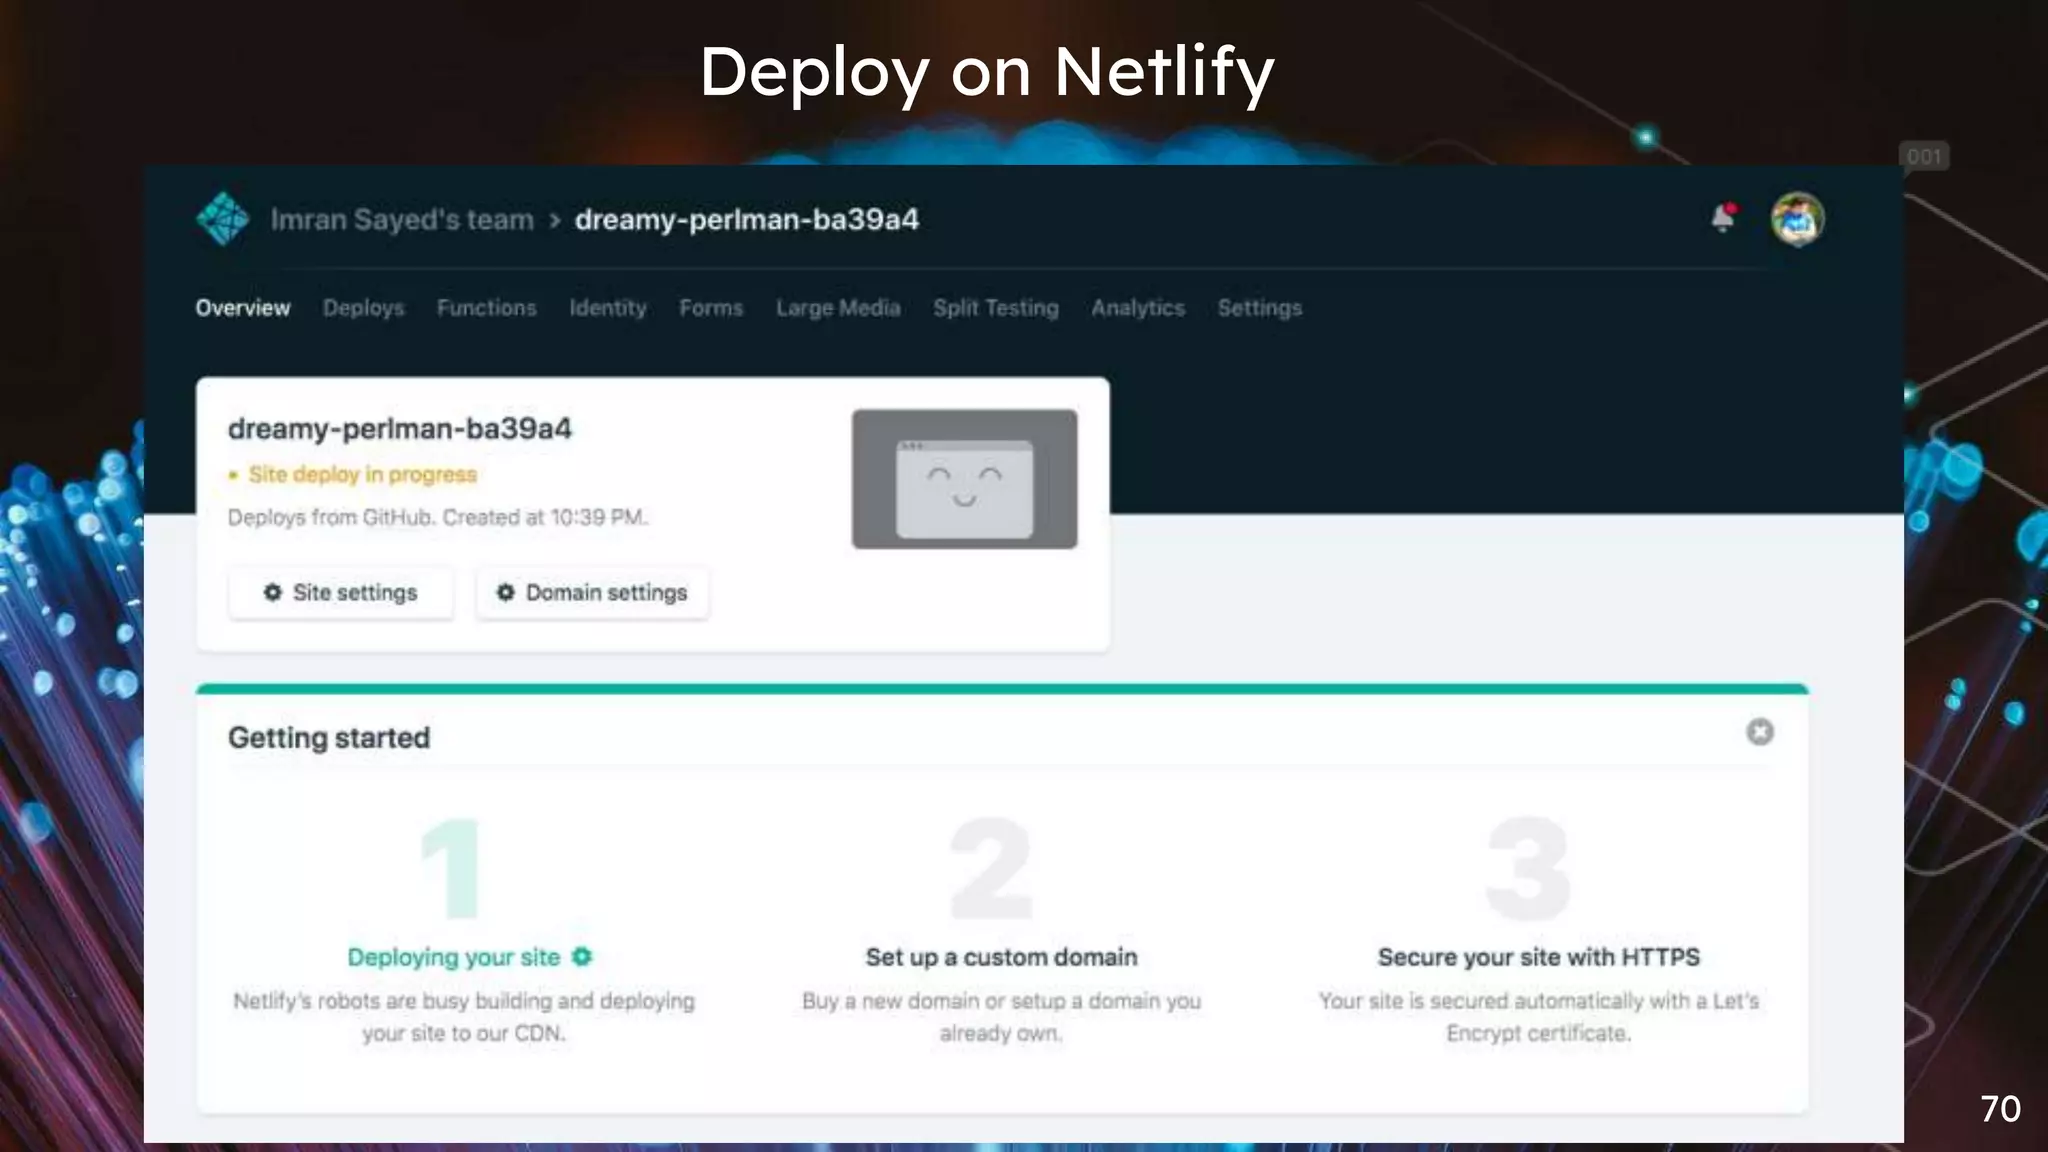Switch to the Forms tab
This screenshot has height=1152, width=2048.
(x=711, y=308)
